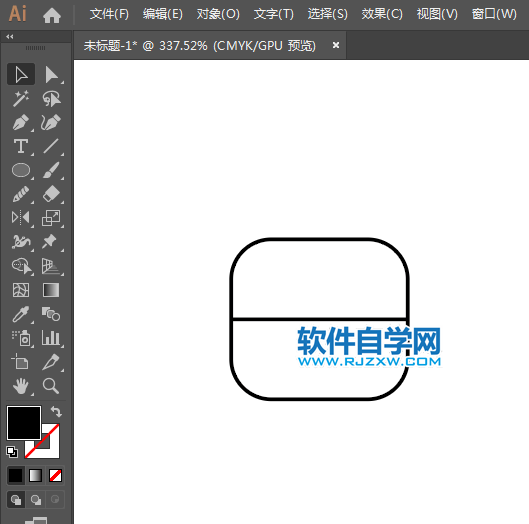Screen dimensions: 529x524
Task: Reset to default fill and stroke
Action: 12,452
